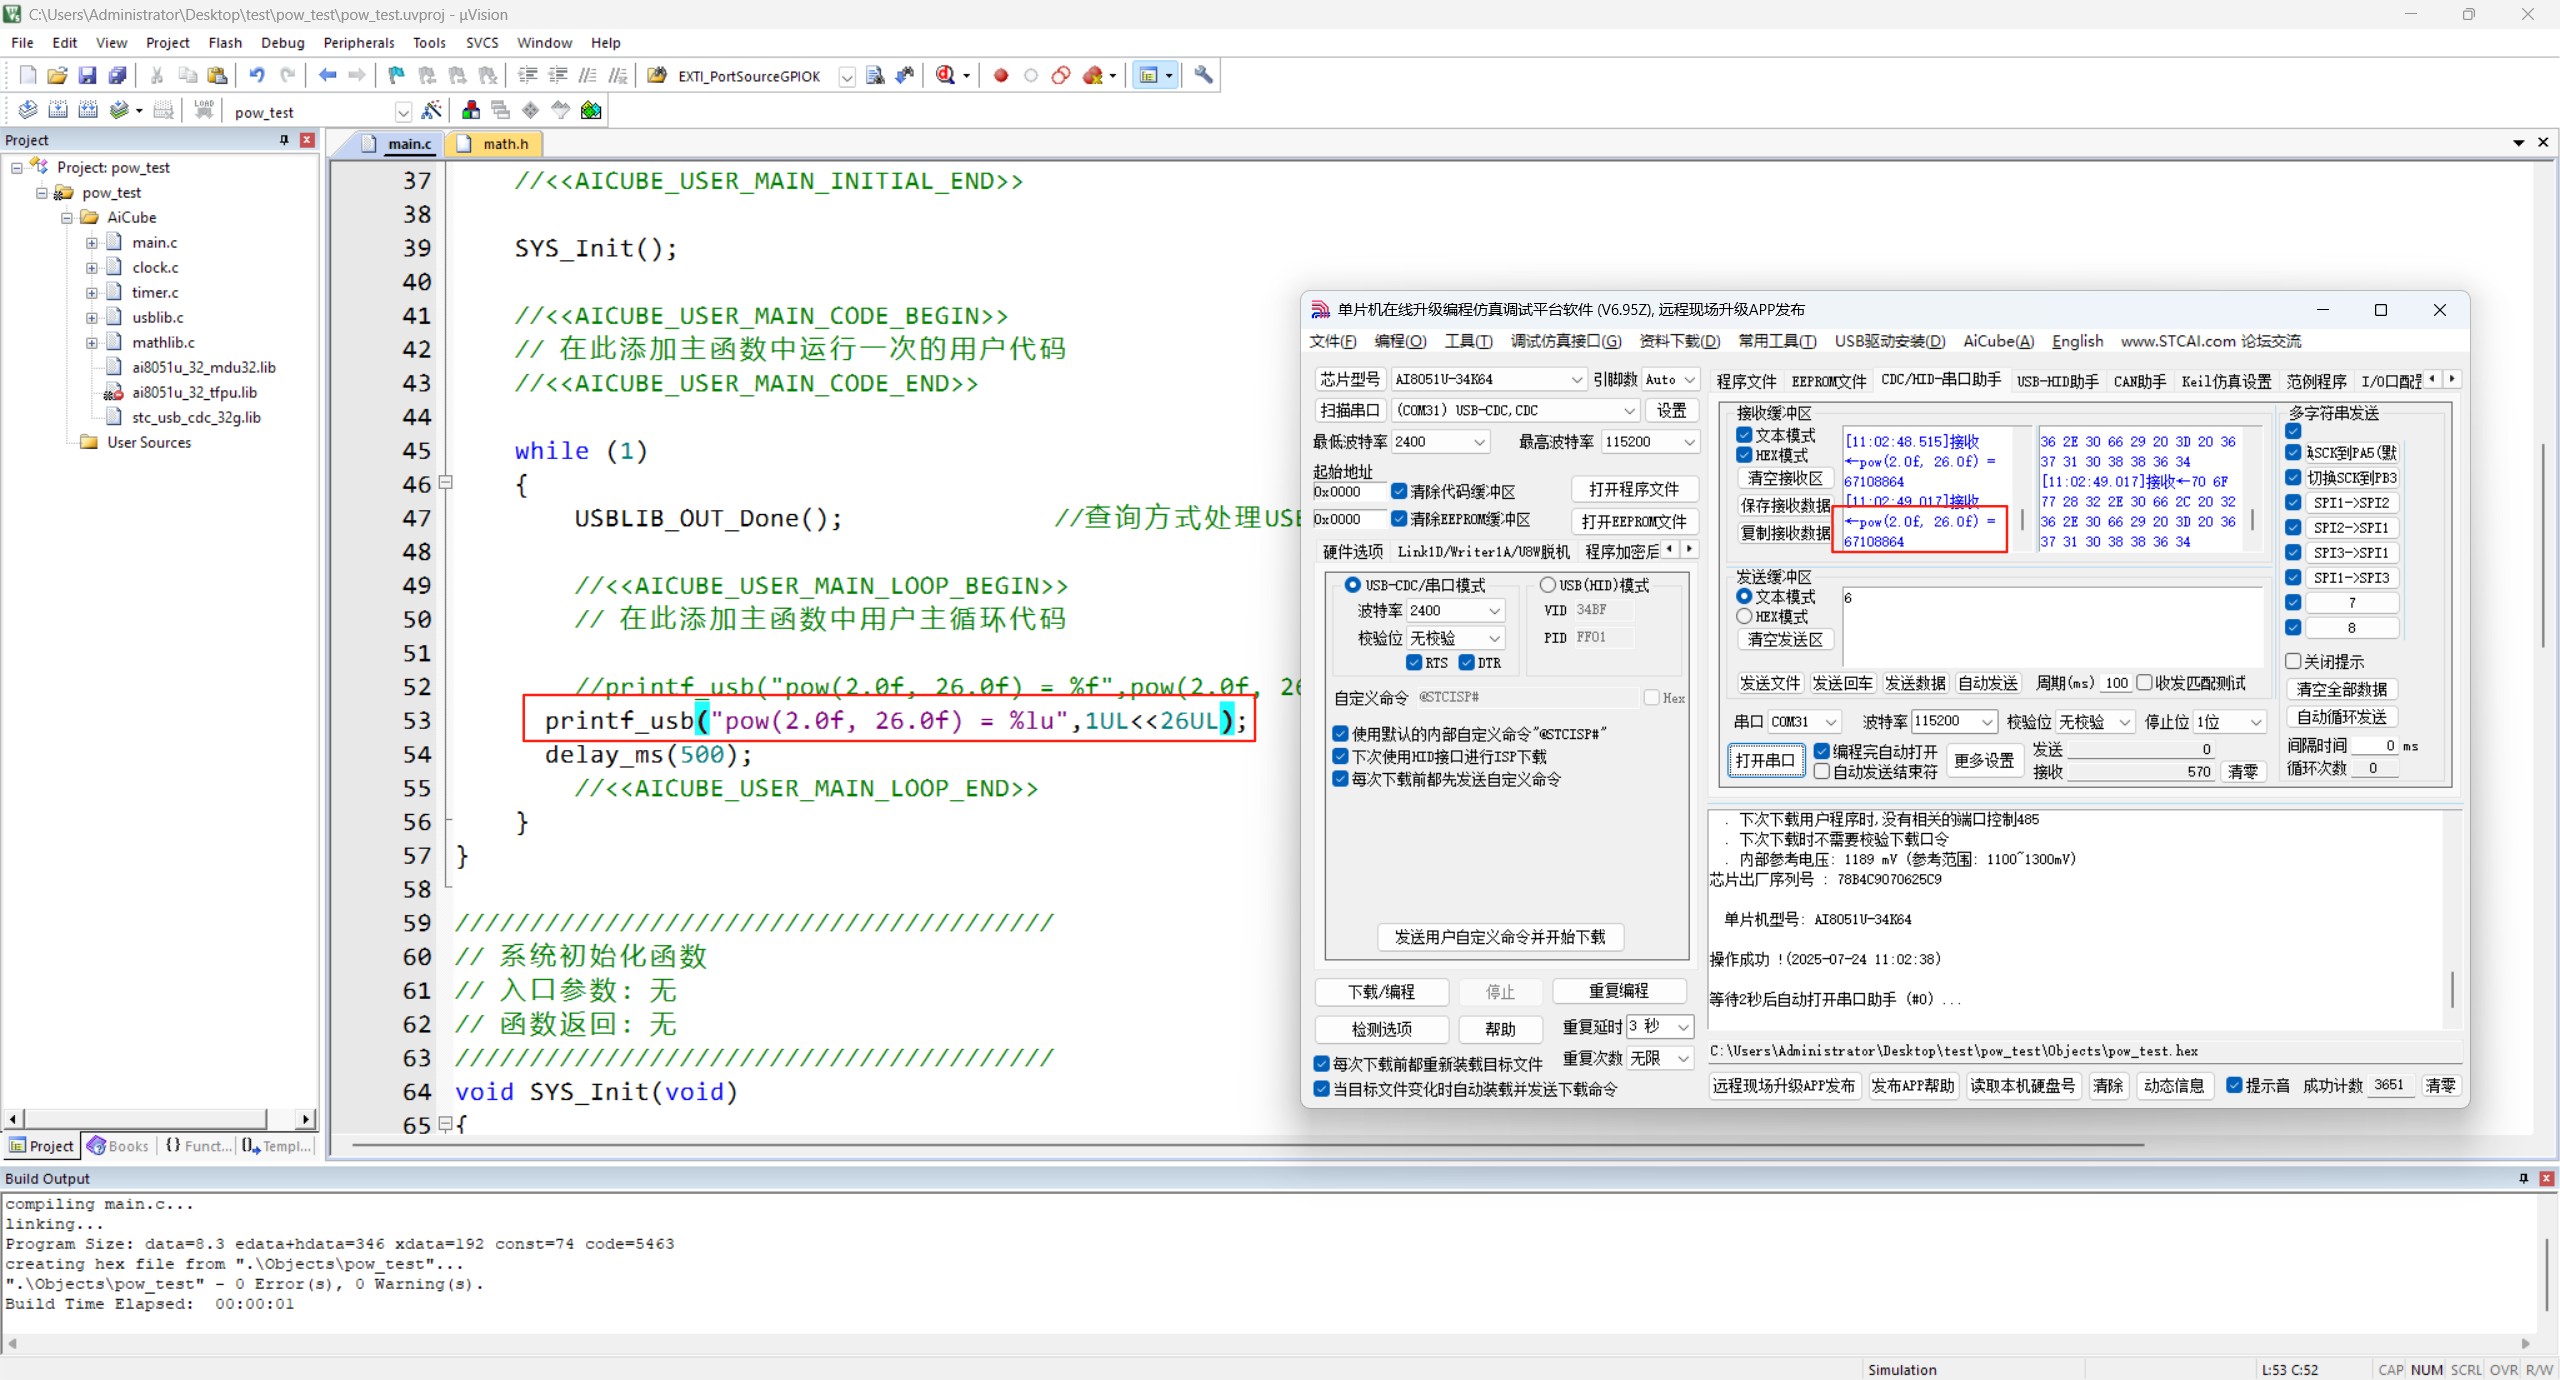Viewport: 2560px width, 1380px height.
Task: Toggle the RTS checkbox
Action: (1414, 662)
